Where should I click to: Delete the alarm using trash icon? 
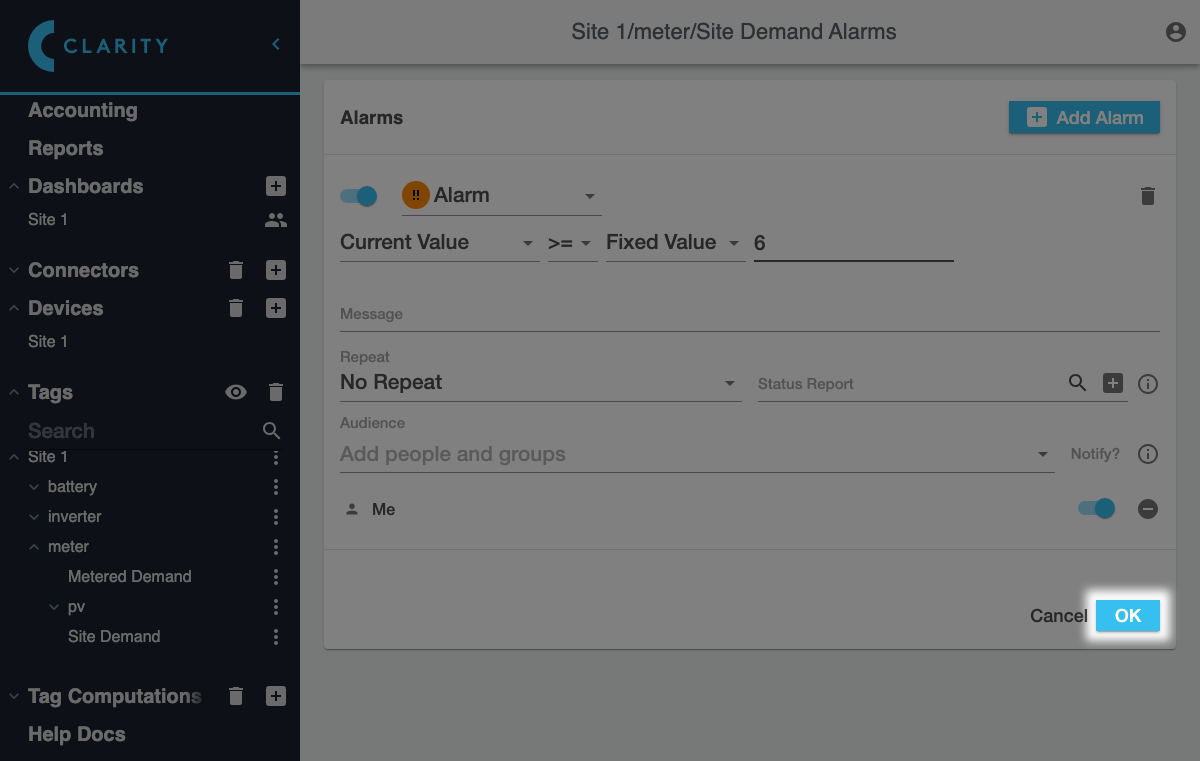pos(1148,196)
